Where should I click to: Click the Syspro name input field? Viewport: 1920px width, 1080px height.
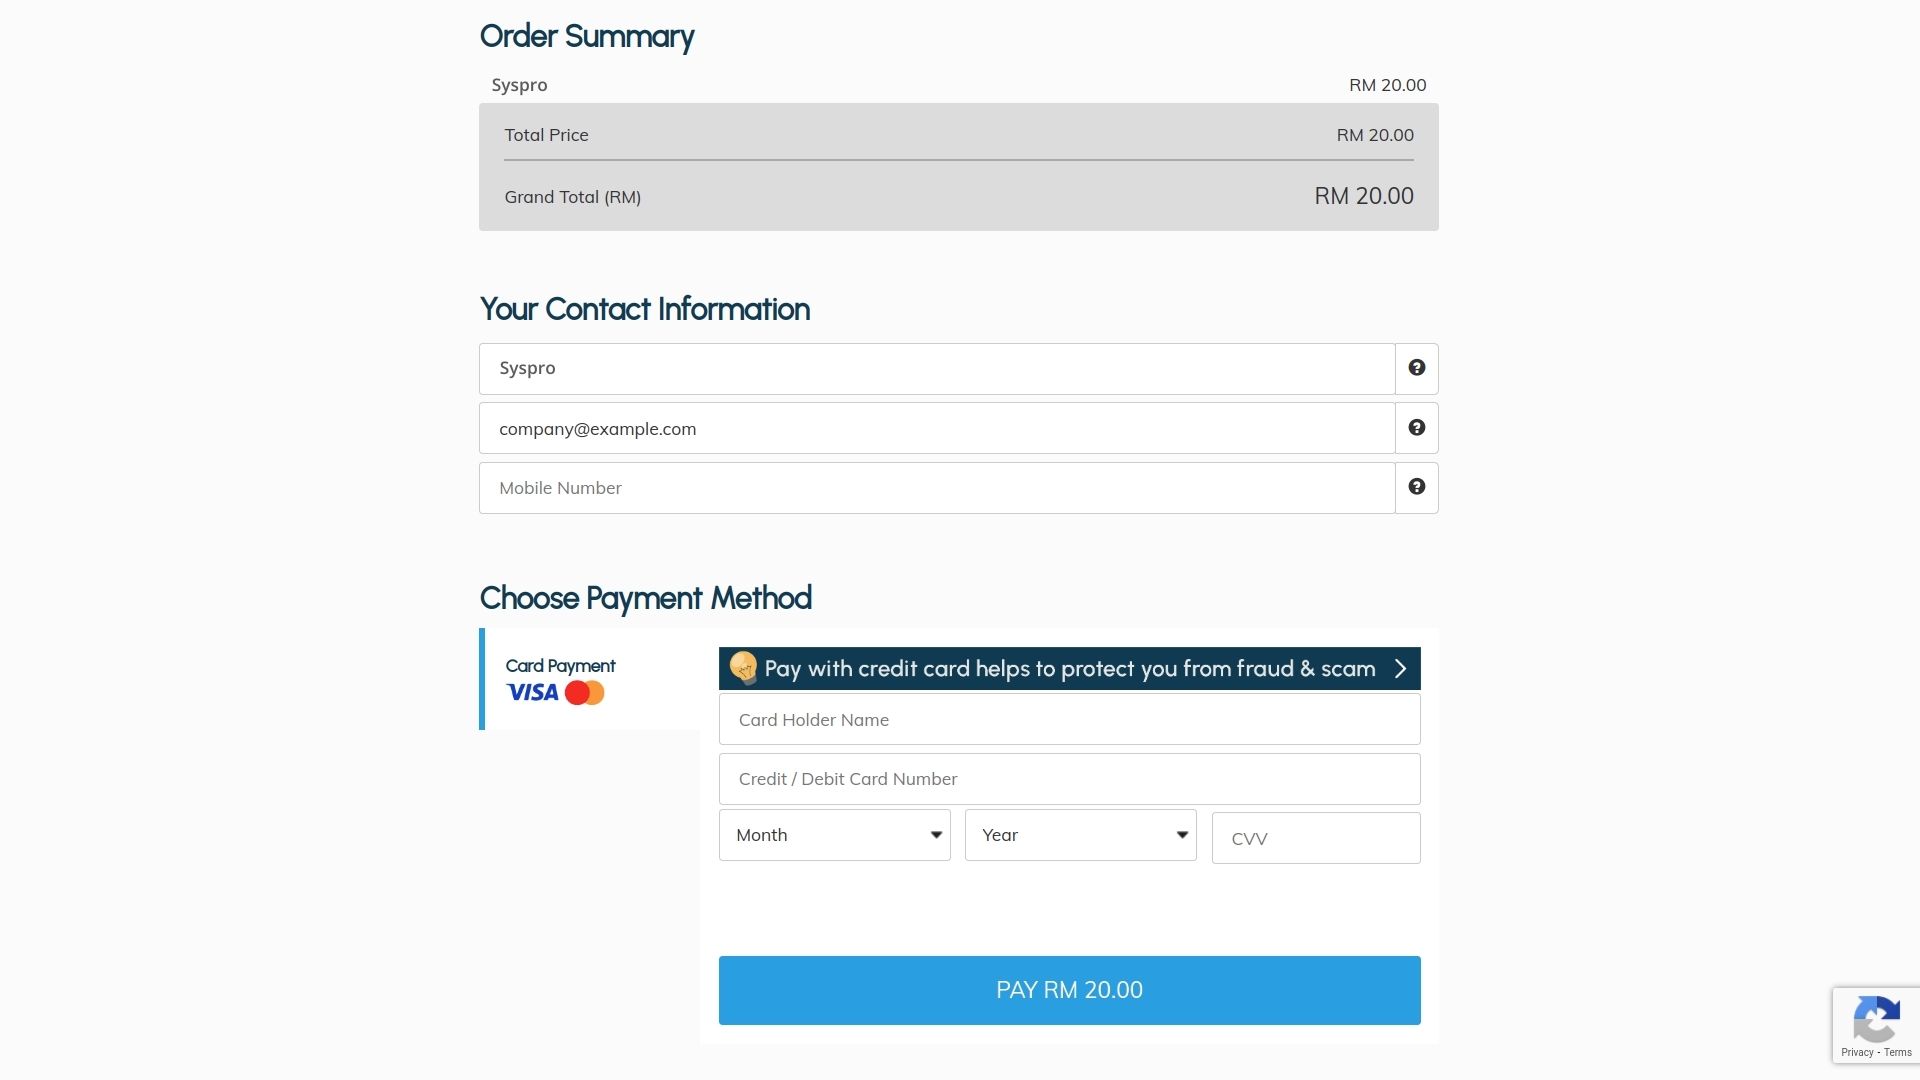tap(936, 368)
